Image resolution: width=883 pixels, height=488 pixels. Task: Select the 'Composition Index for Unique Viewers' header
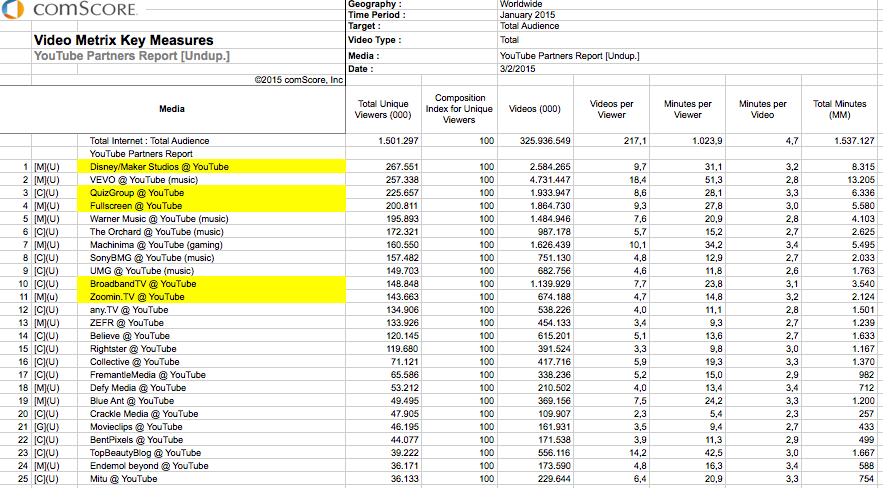pos(459,109)
